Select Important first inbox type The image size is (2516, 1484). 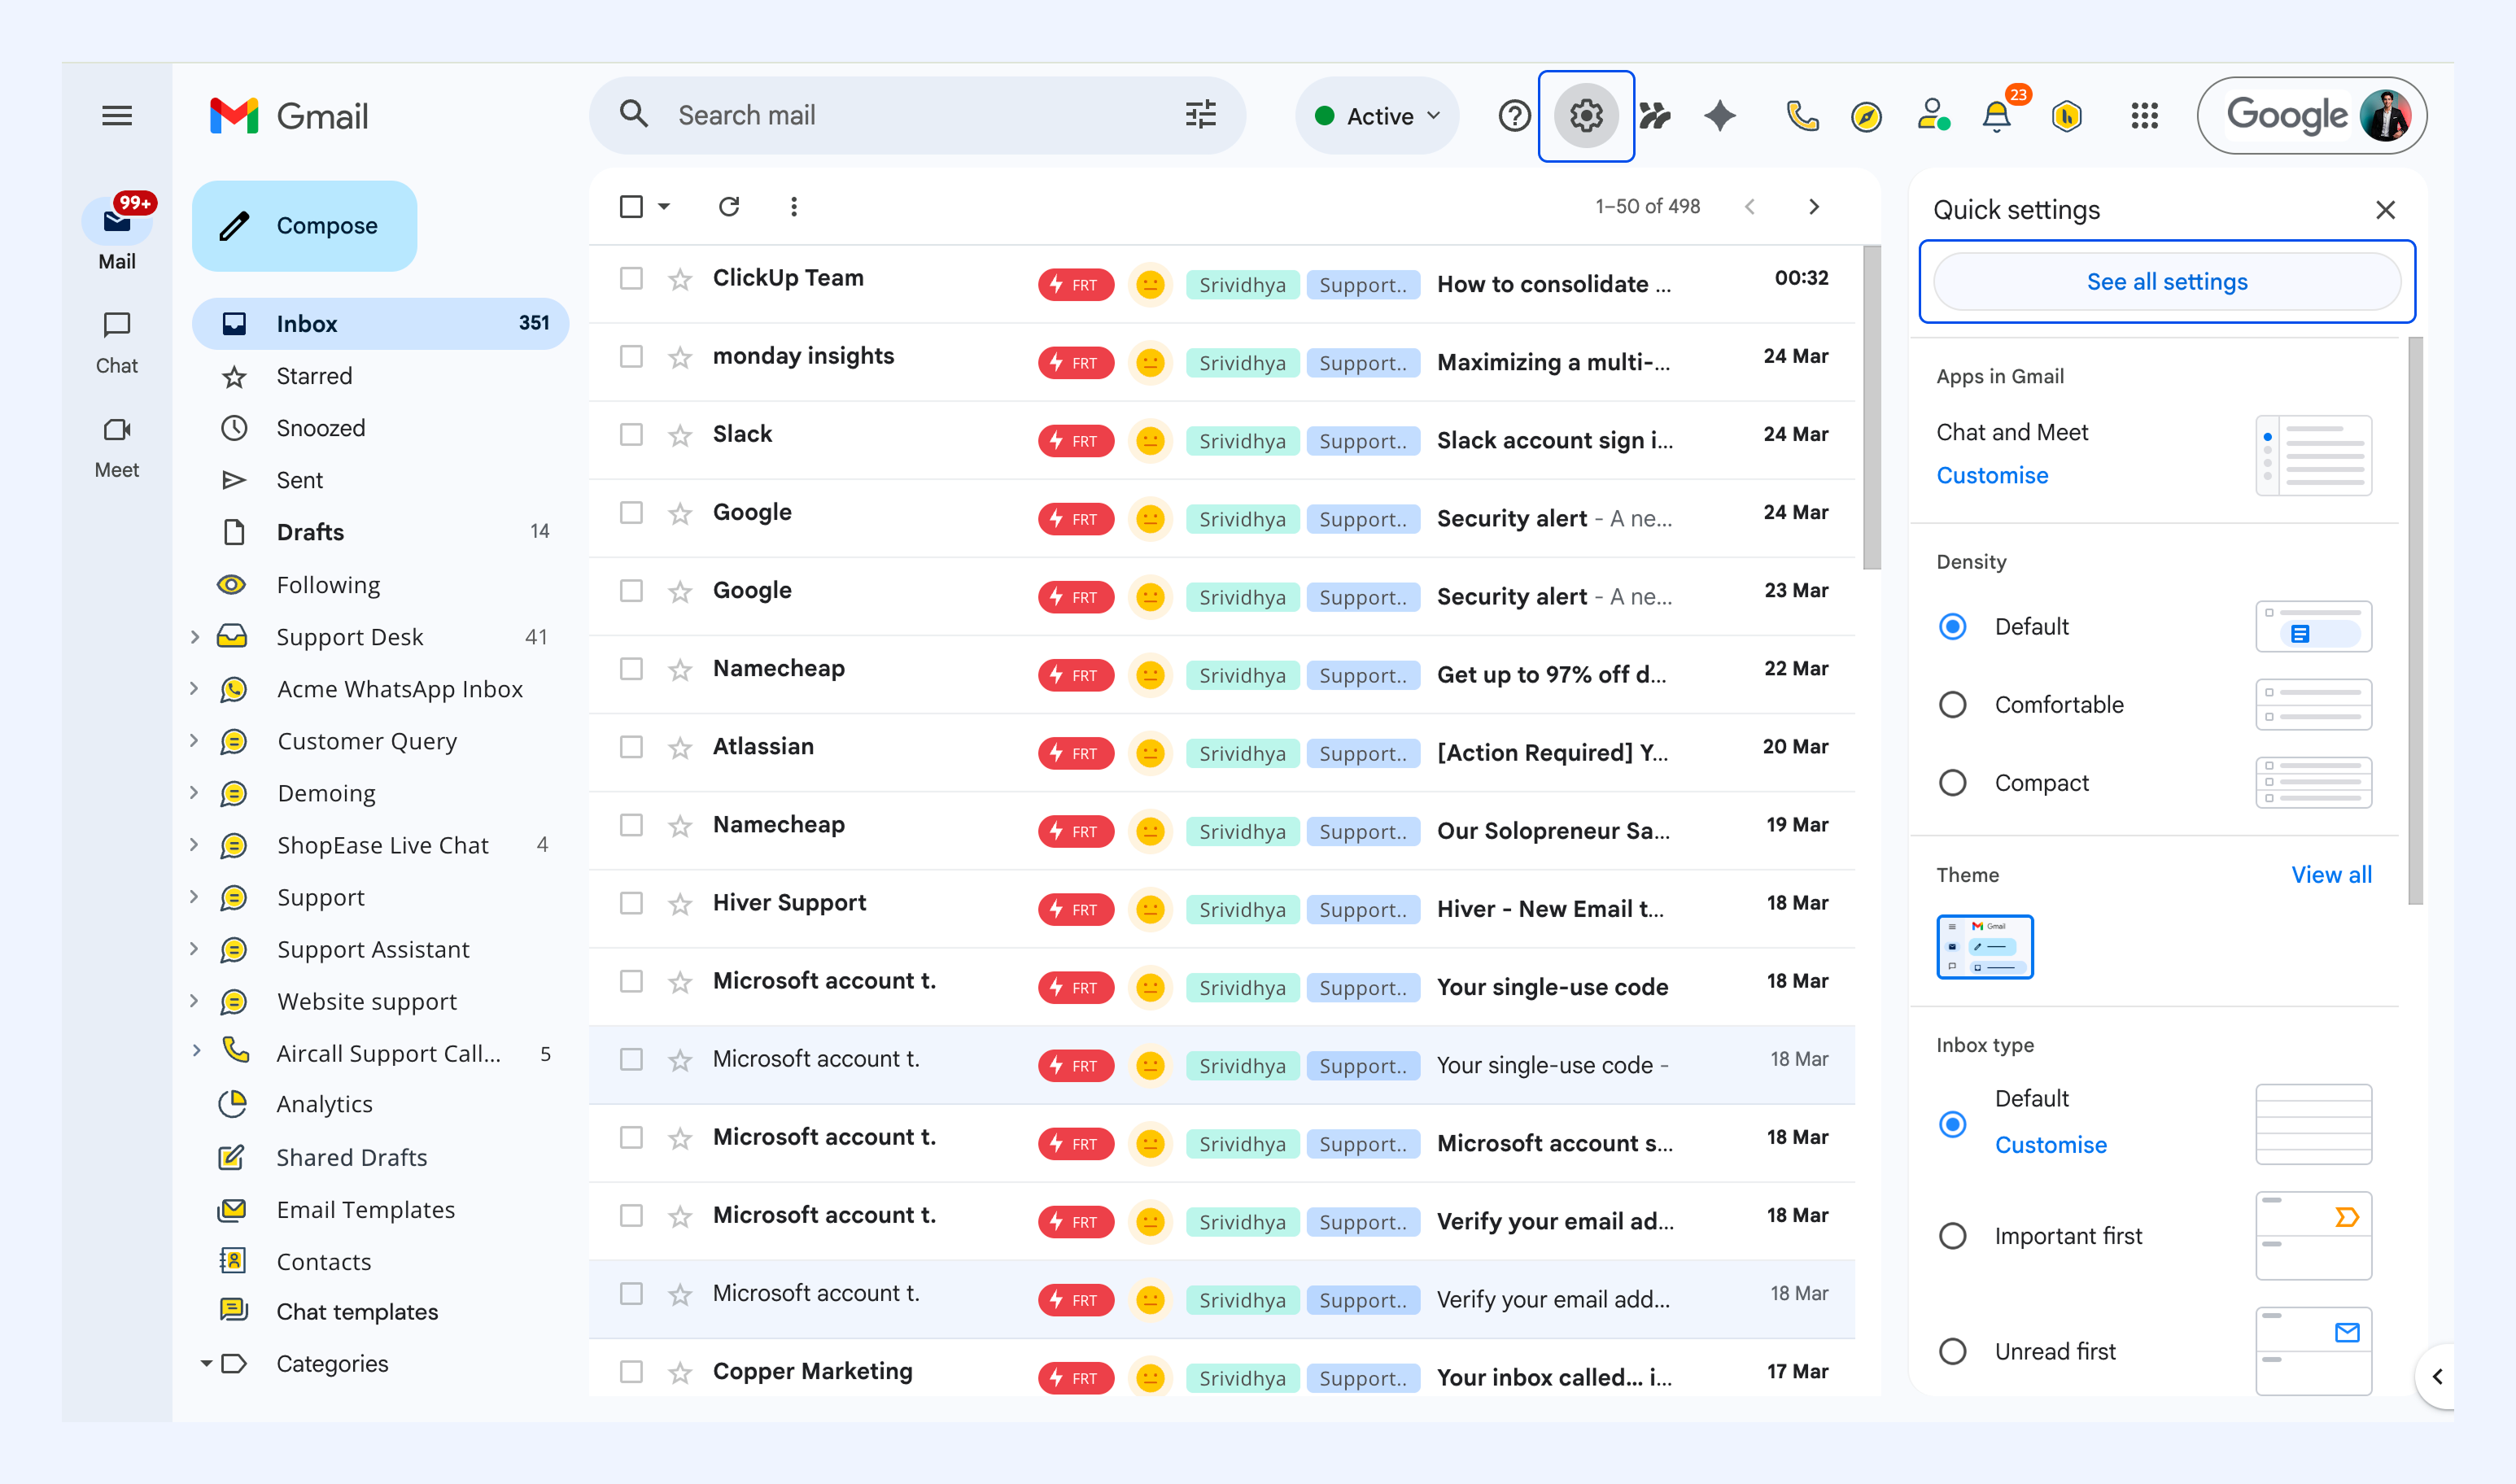[x=1952, y=1236]
